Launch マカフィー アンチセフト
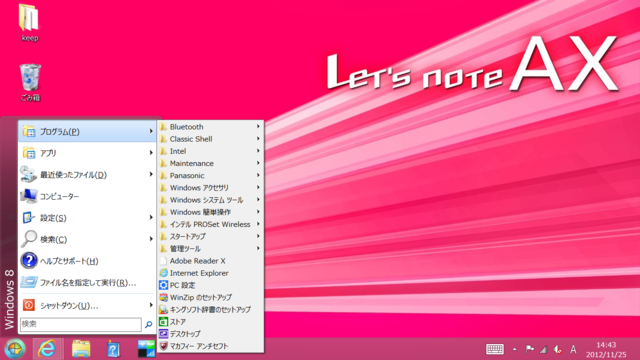 point(210,346)
